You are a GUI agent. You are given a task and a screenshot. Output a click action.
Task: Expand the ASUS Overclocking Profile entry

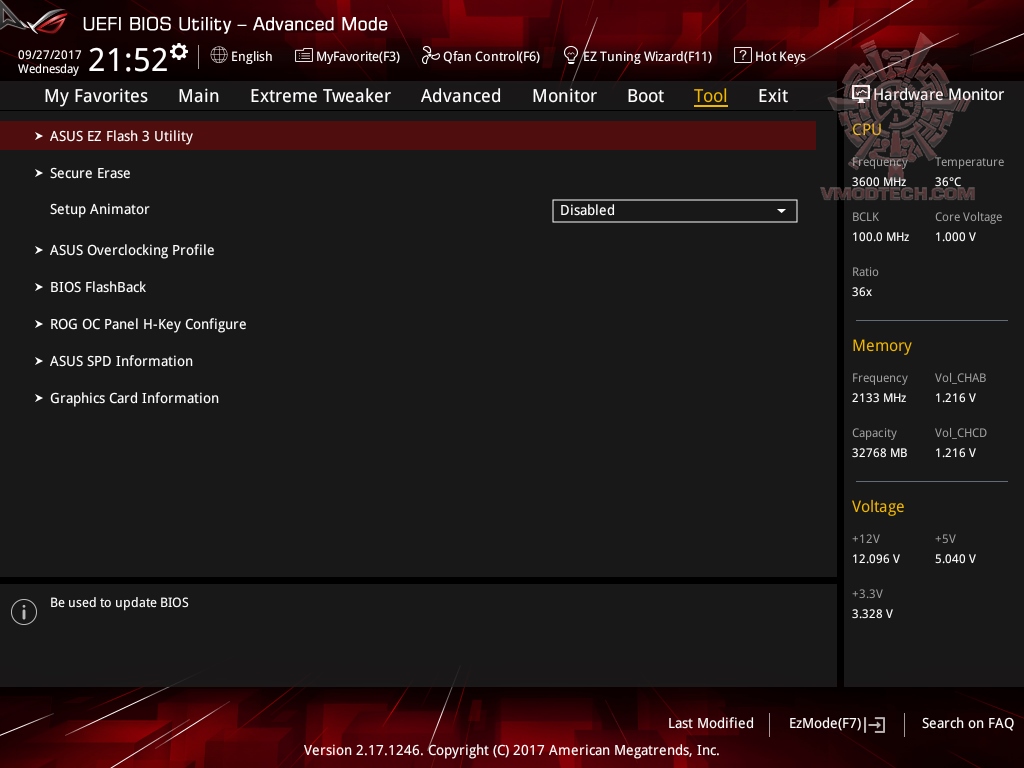(x=132, y=250)
